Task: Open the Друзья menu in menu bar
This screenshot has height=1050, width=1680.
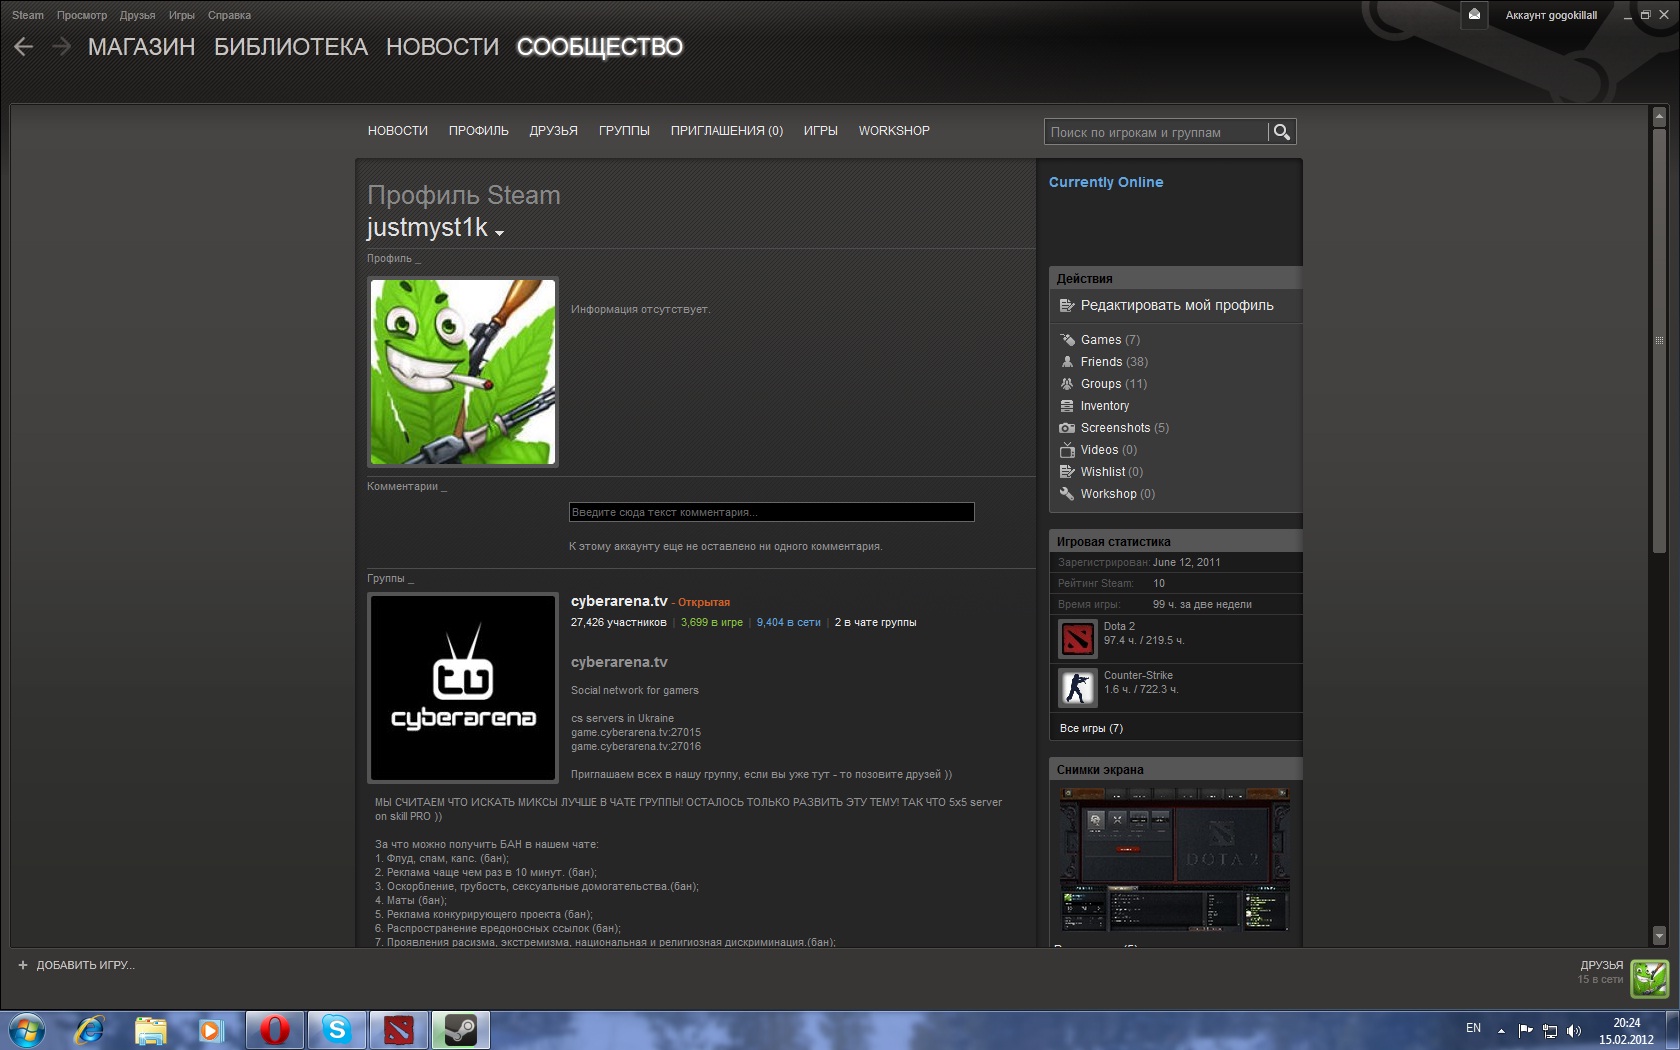Action: (x=137, y=15)
